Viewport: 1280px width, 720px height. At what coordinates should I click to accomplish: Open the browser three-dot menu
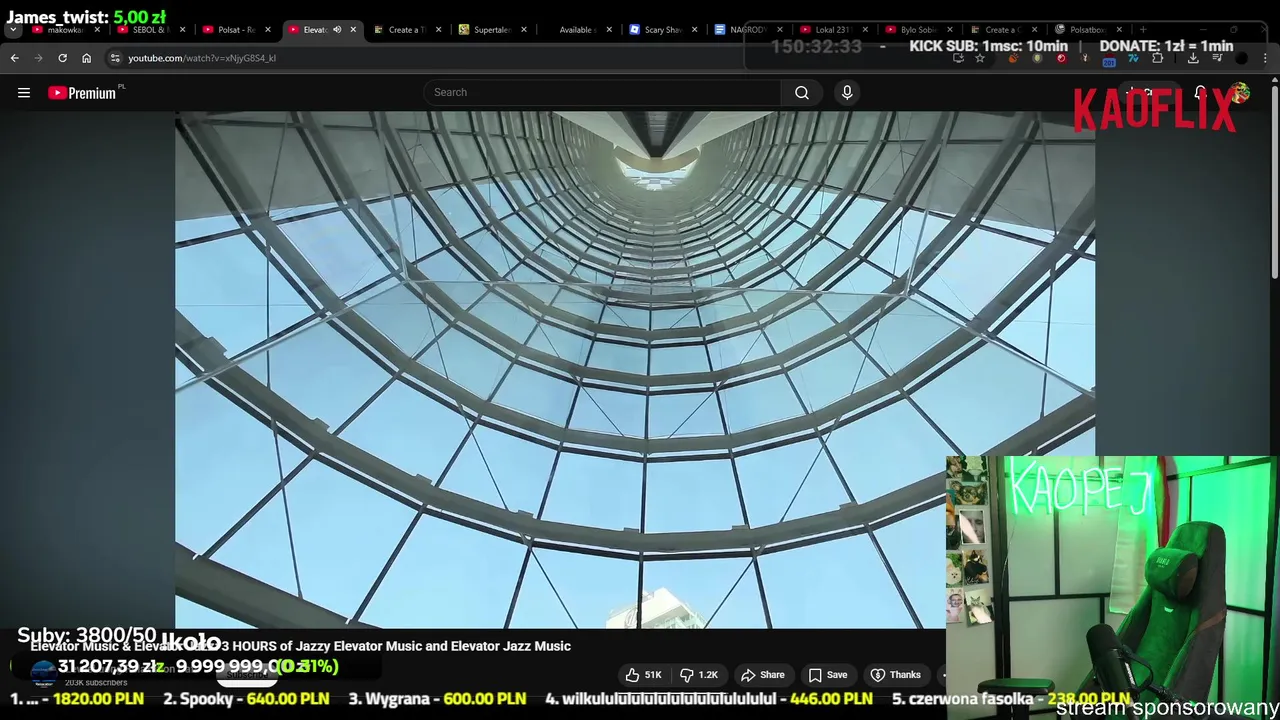[x=1265, y=58]
